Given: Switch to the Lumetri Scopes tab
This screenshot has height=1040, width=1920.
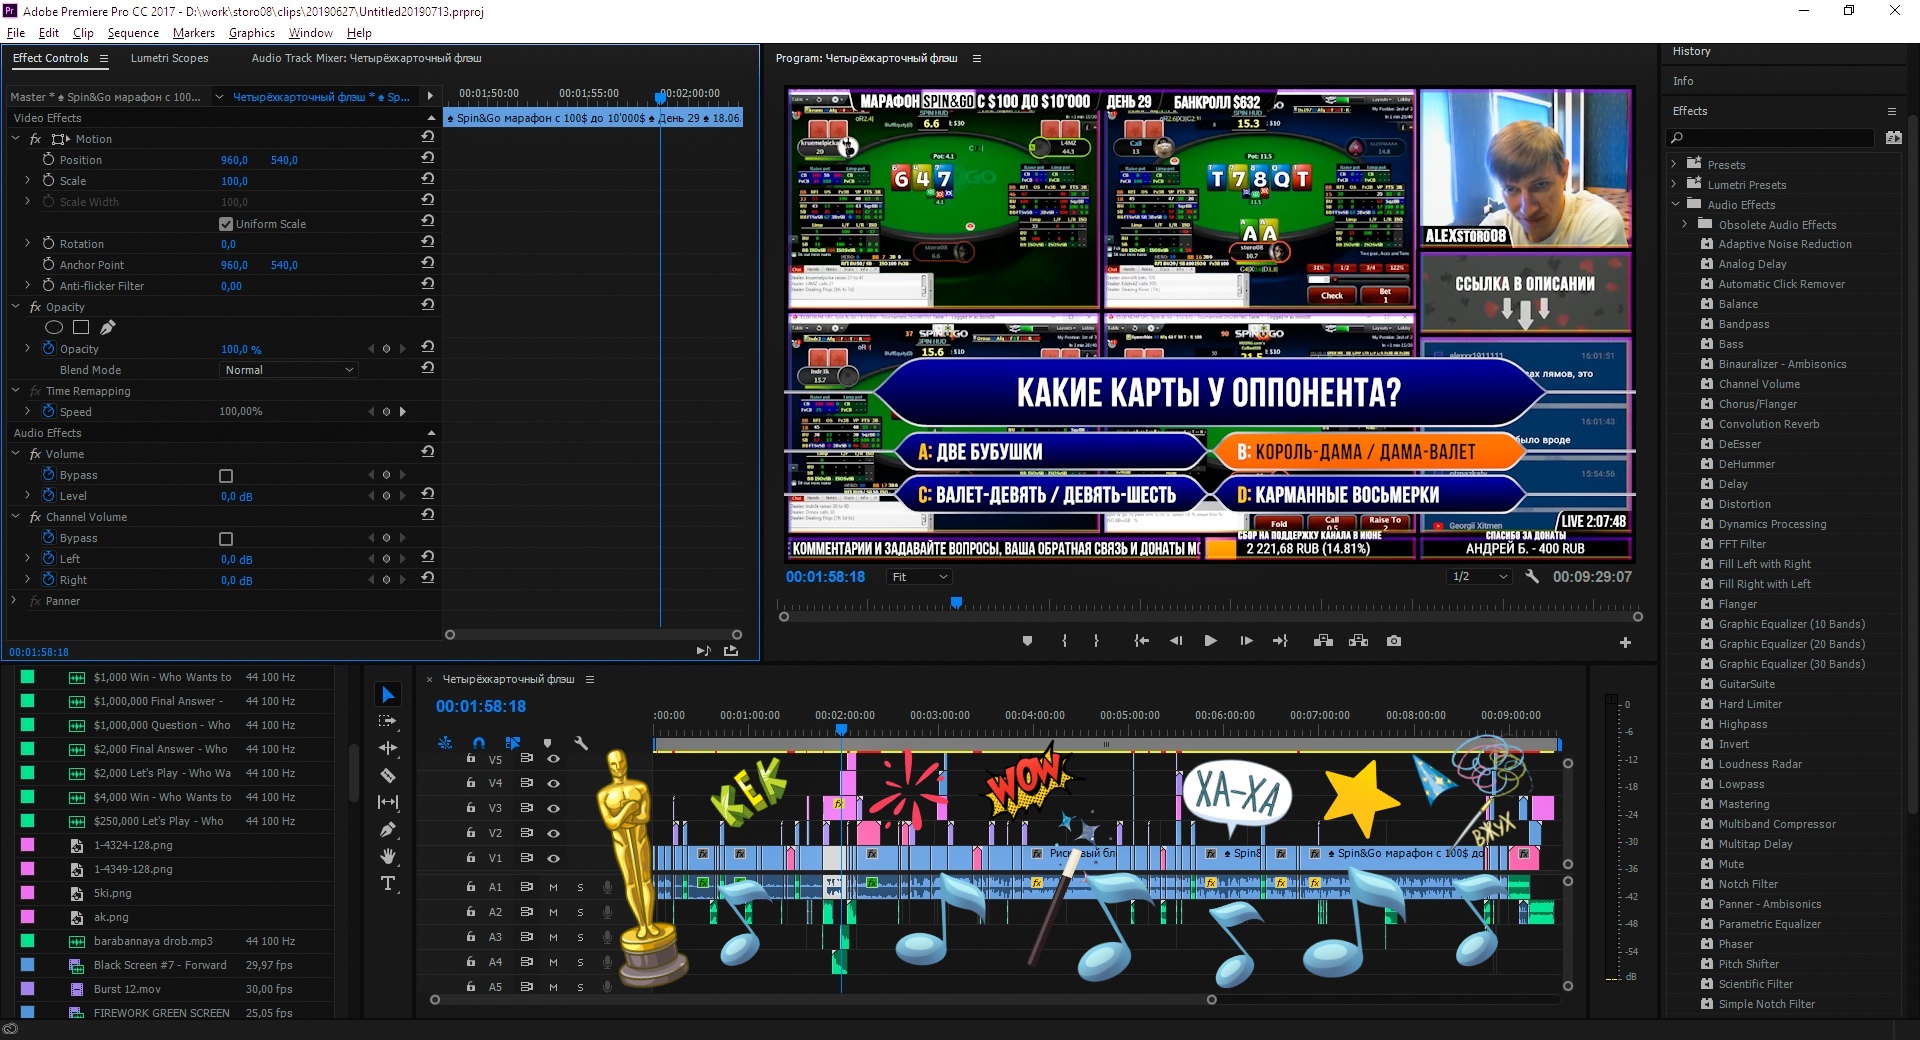Looking at the screenshot, I should pyautogui.click(x=169, y=58).
